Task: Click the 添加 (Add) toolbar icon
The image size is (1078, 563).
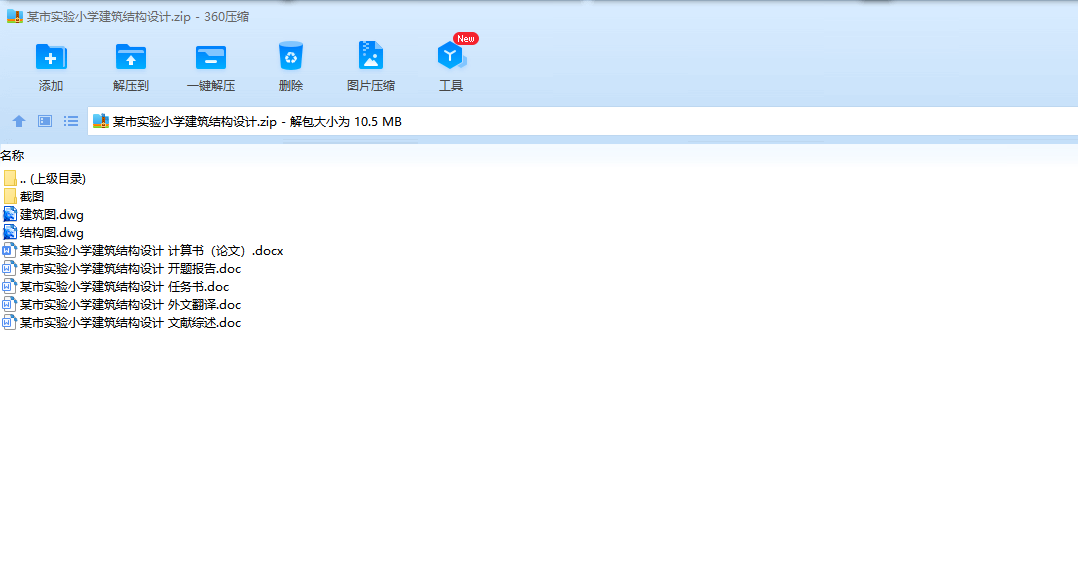Action: pyautogui.click(x=51, y=57)
